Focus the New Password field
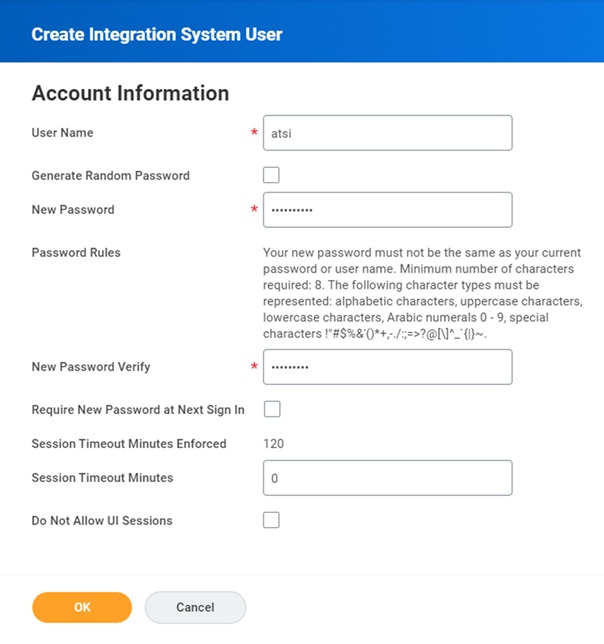 pos(387,210)
